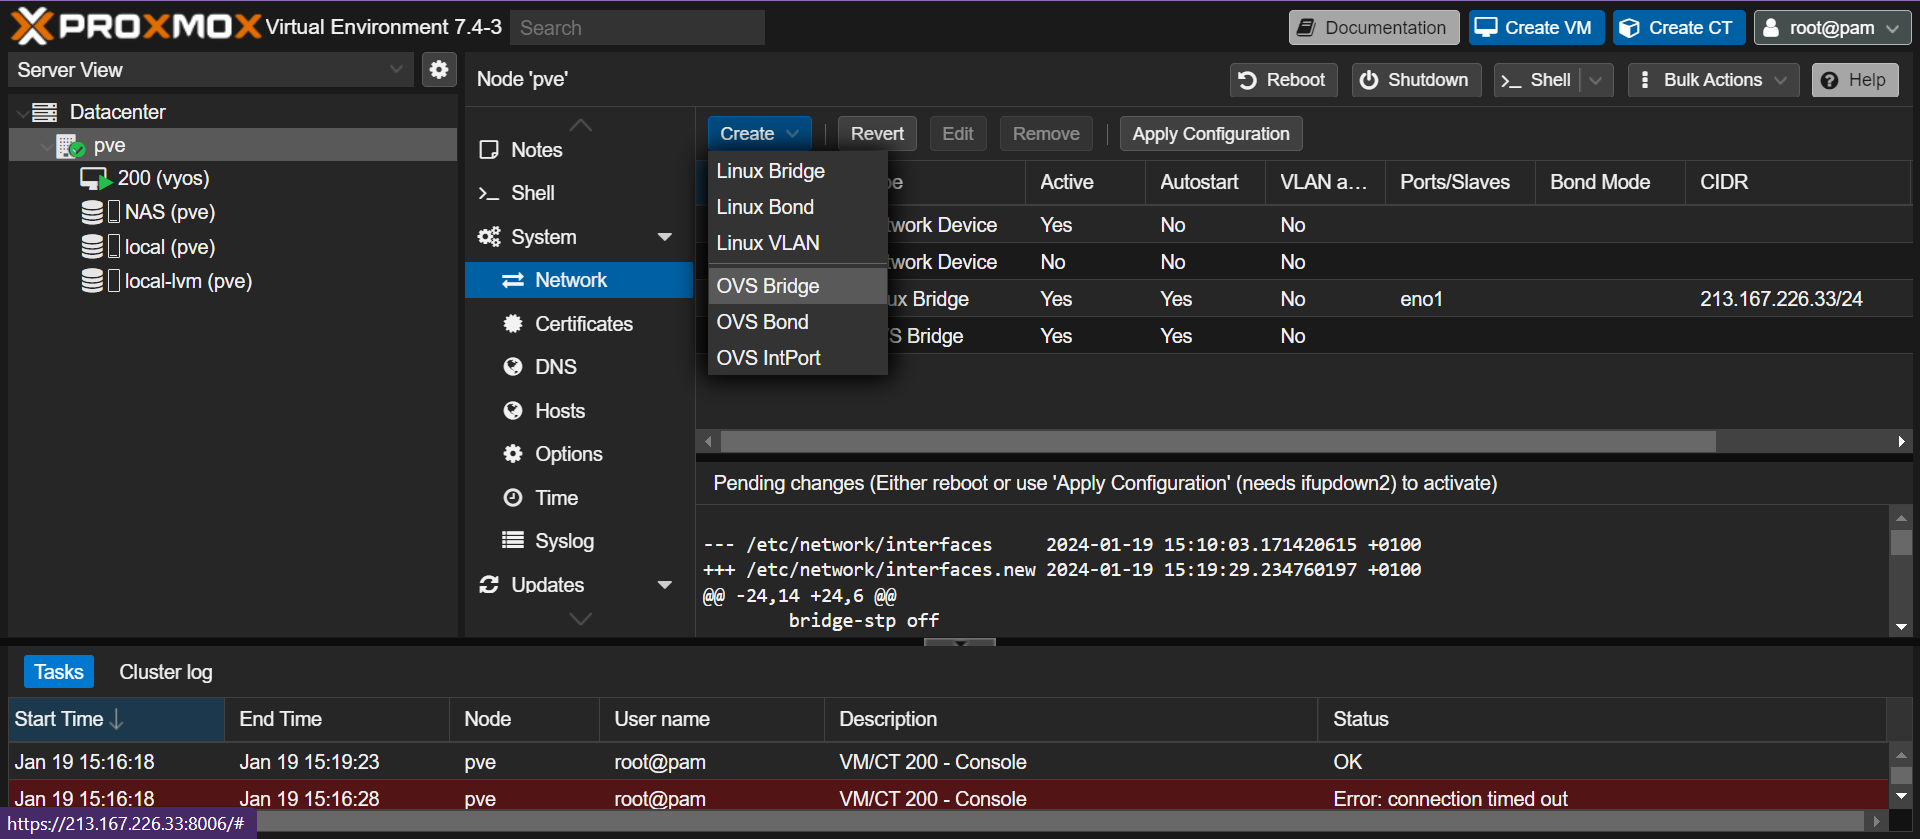The width and height of the screenshot is (1920, 839).
Task: Choose OVS Bridge from Create menu
Action: tap(798, 286)
